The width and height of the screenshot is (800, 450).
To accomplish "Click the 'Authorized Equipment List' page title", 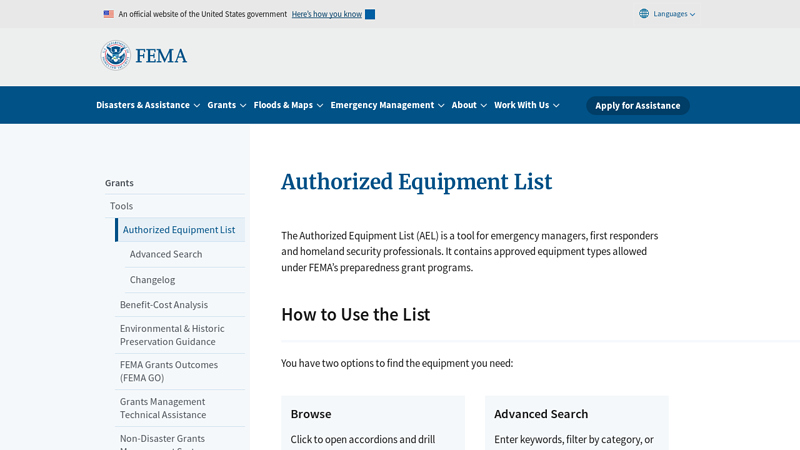I will tap(416, 182).
